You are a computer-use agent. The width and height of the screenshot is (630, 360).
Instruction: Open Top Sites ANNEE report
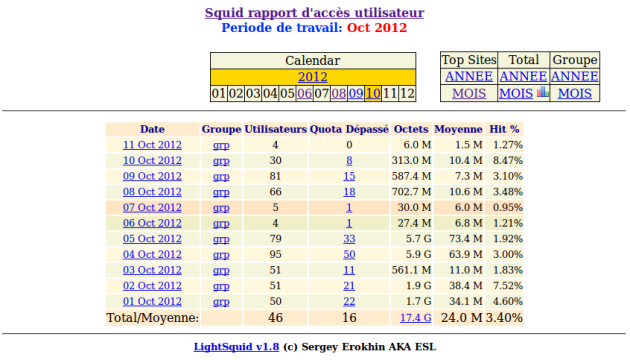tap(468, 76)
